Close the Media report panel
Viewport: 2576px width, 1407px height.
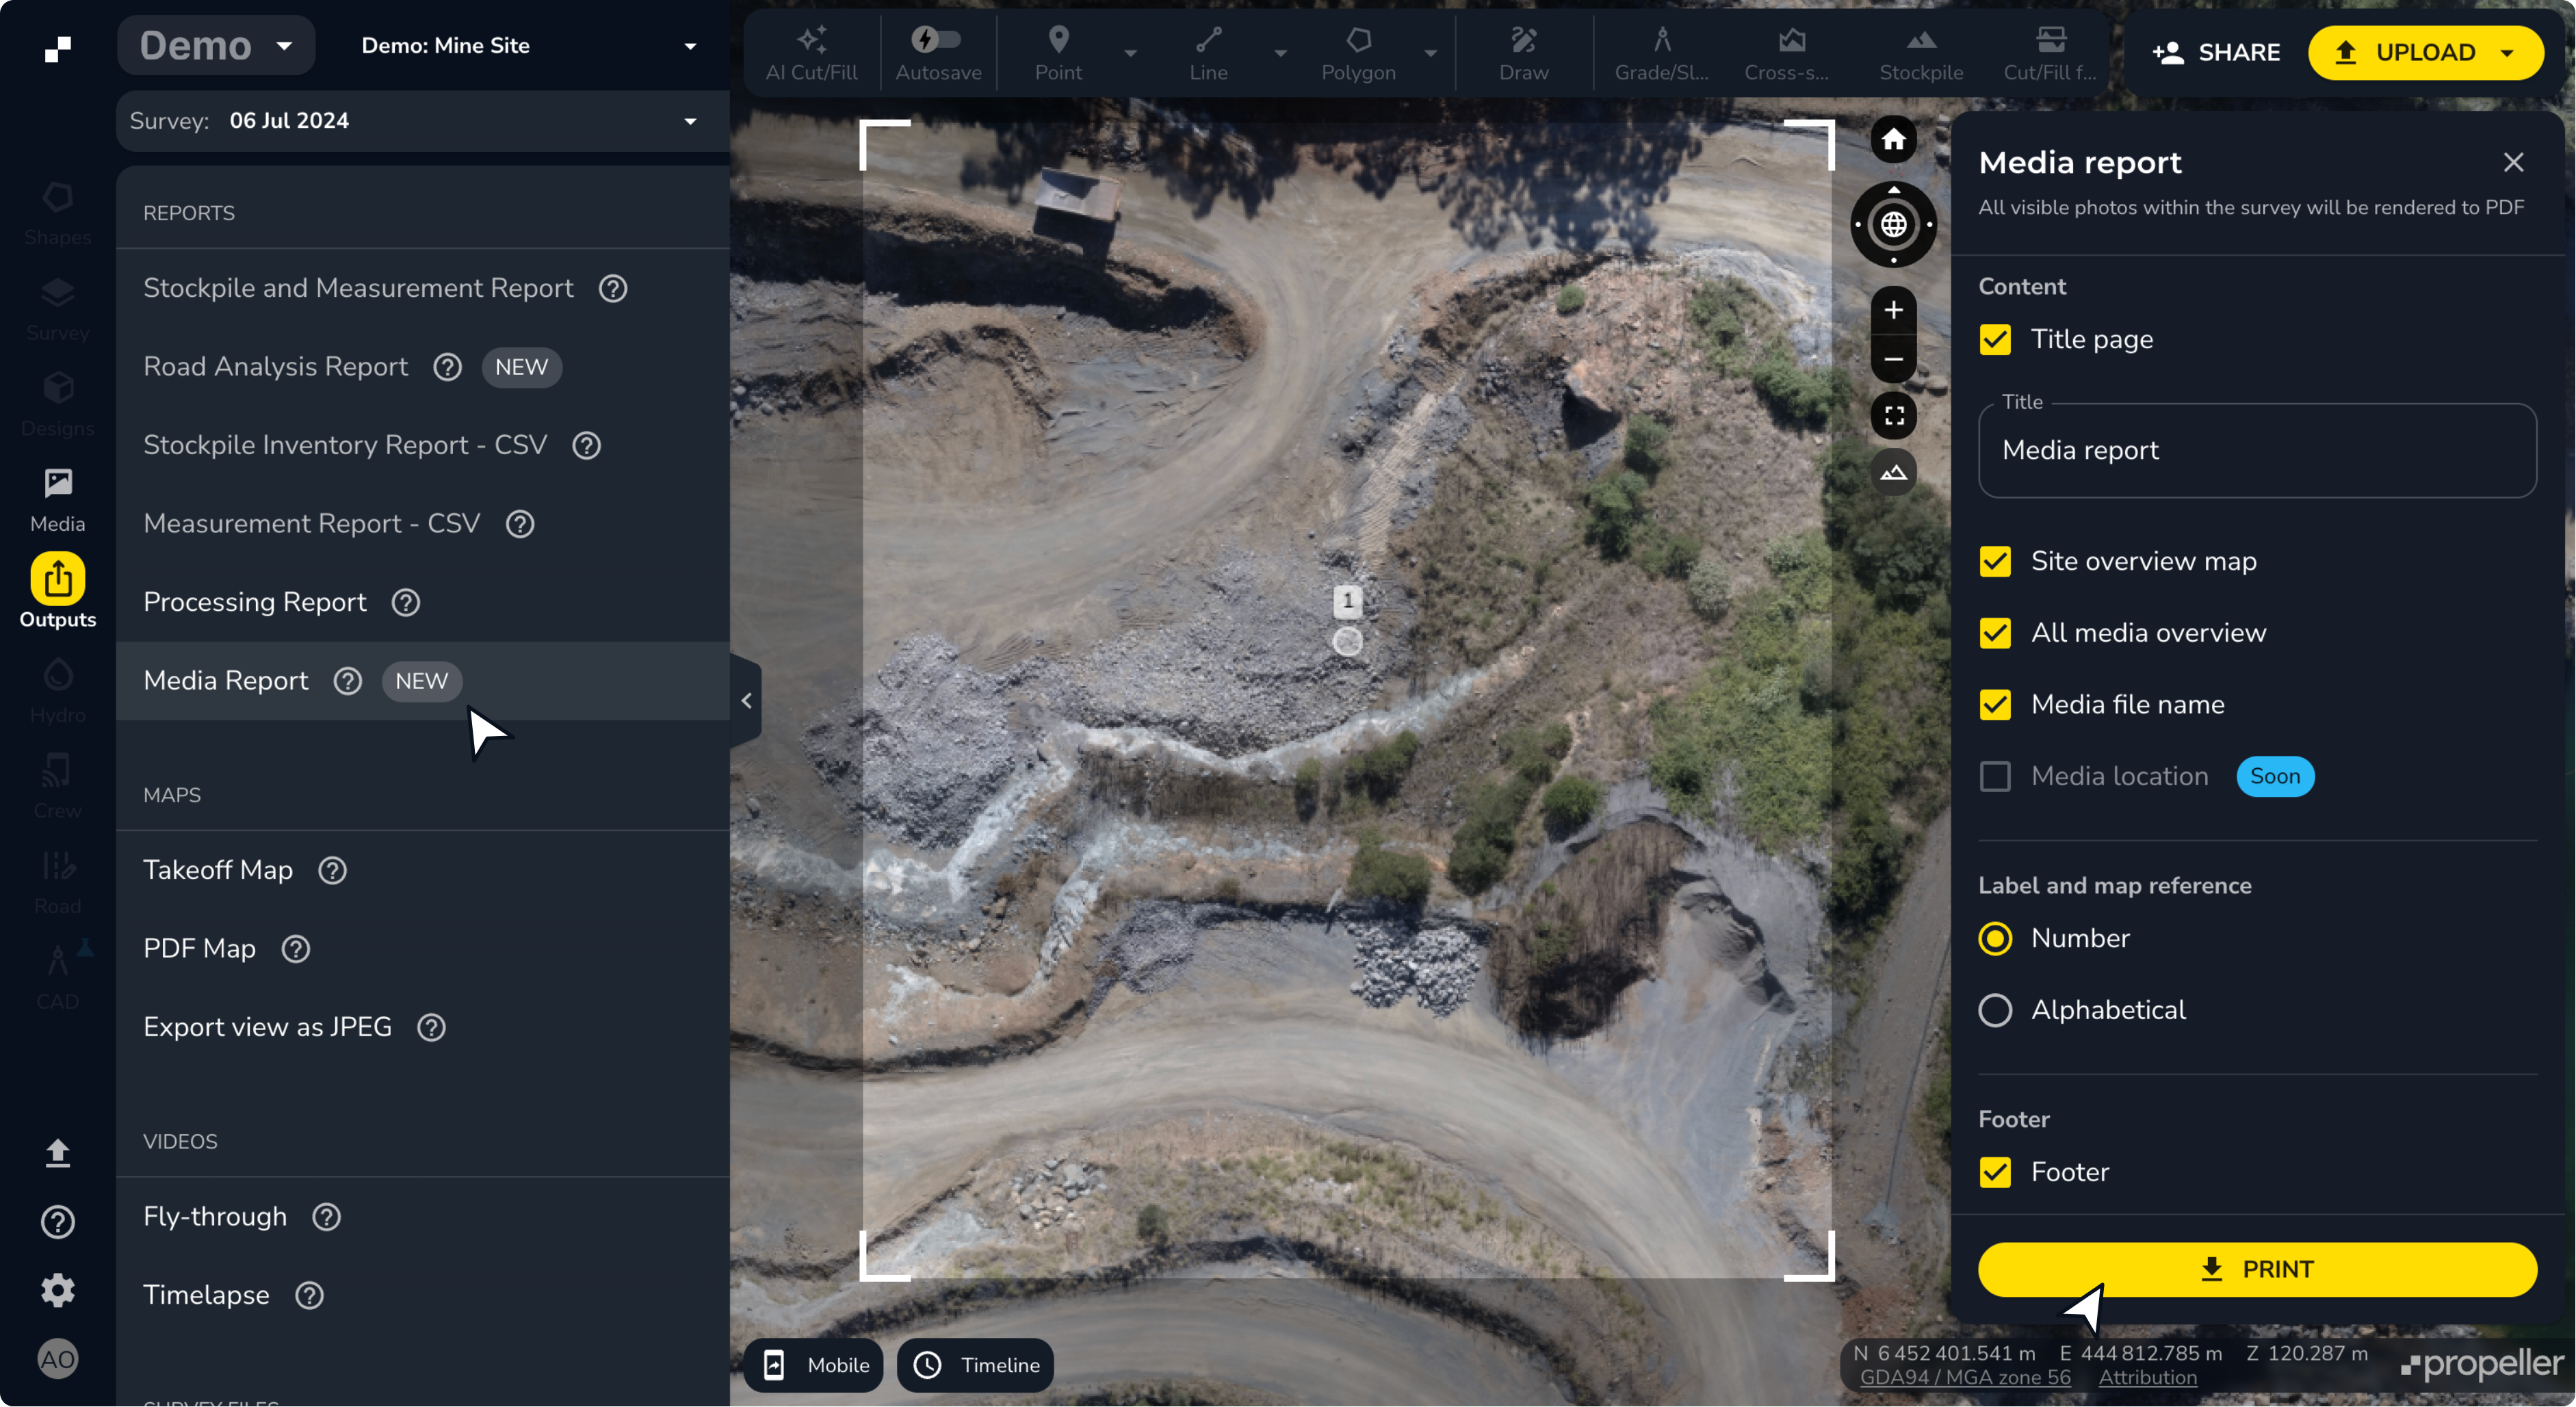[x=2513, y=162]
